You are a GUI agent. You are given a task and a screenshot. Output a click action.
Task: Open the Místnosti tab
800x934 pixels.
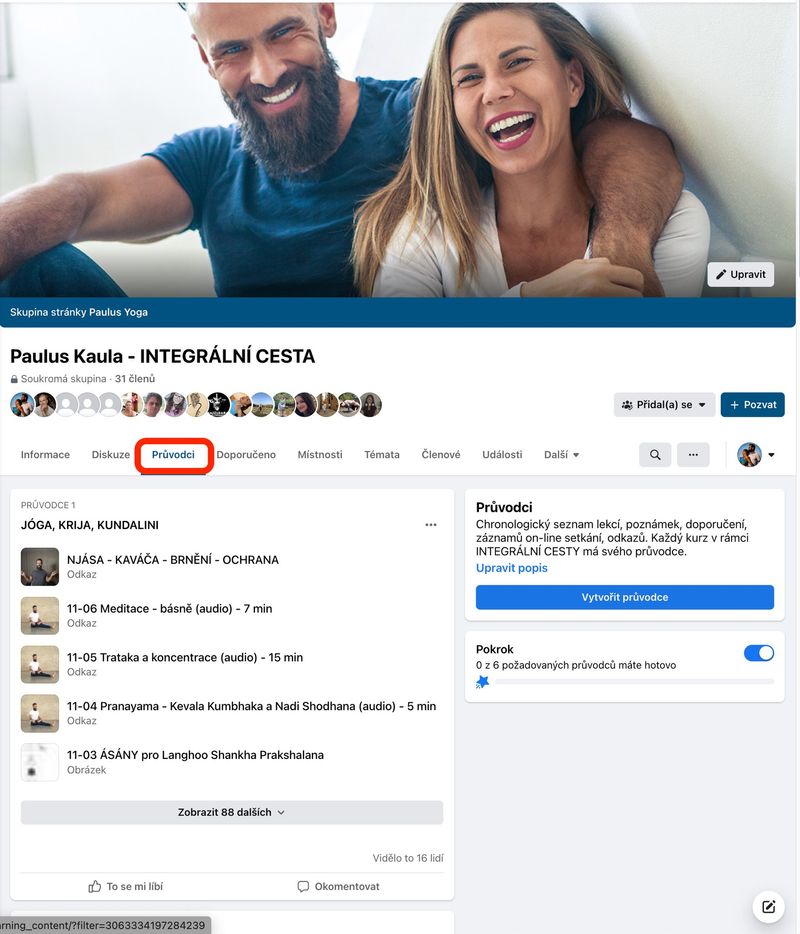[x=320, y=454]
